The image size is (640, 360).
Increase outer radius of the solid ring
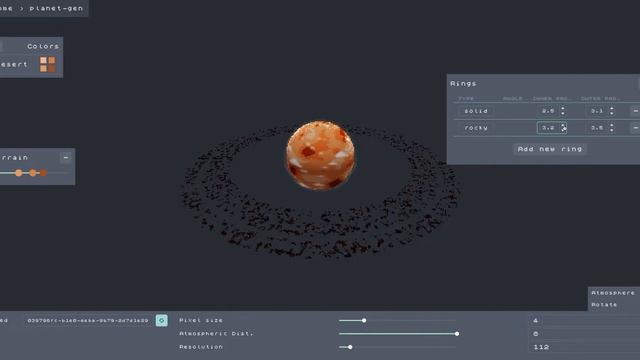coord(611,109)
